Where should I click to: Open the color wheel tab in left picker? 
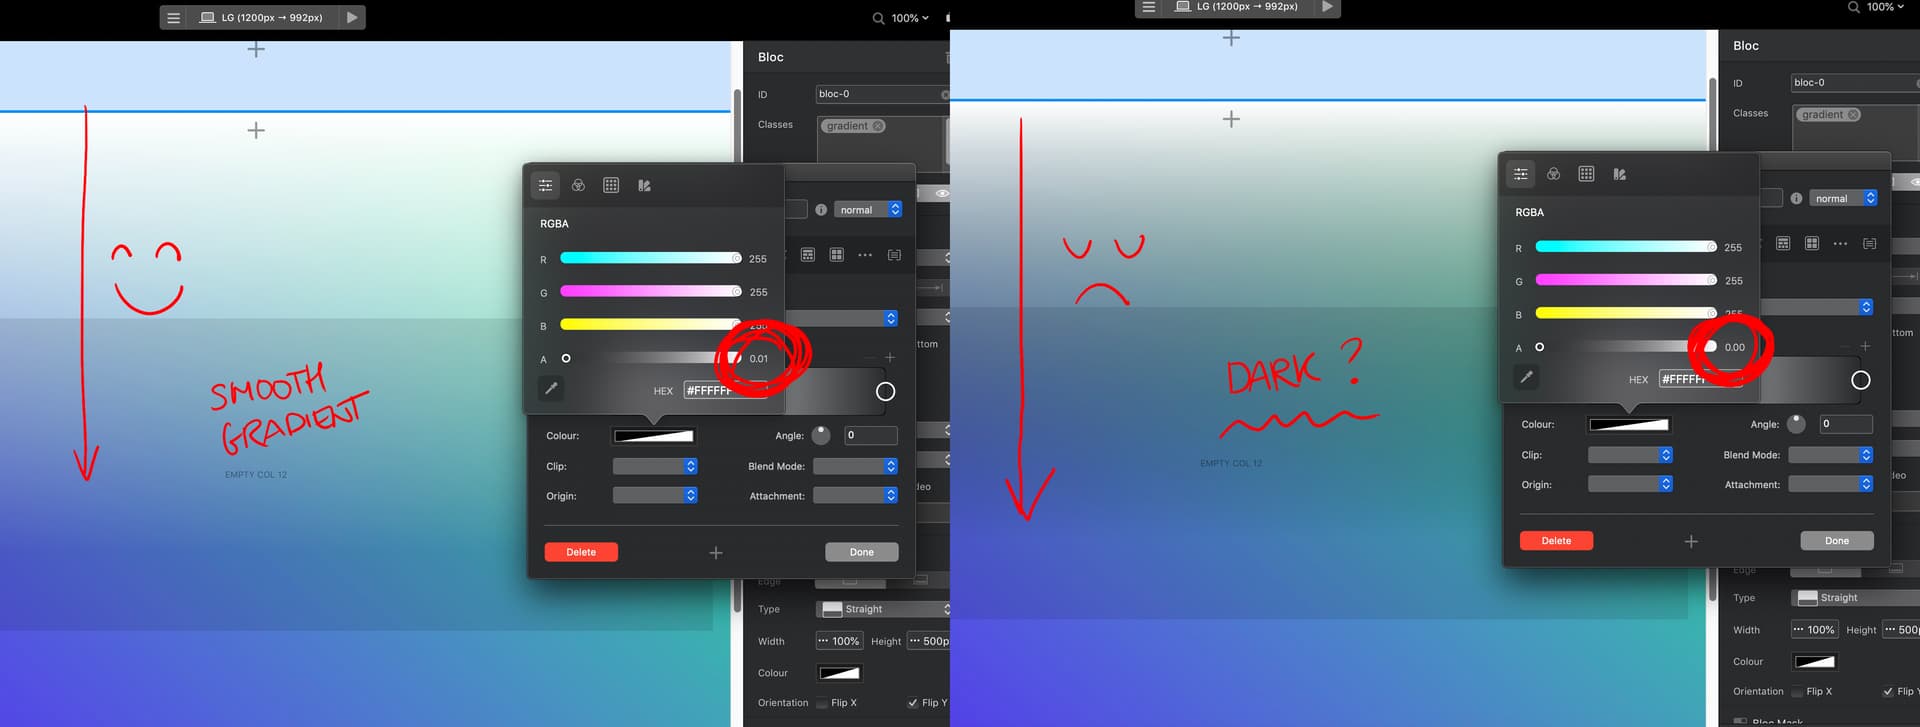578,185
